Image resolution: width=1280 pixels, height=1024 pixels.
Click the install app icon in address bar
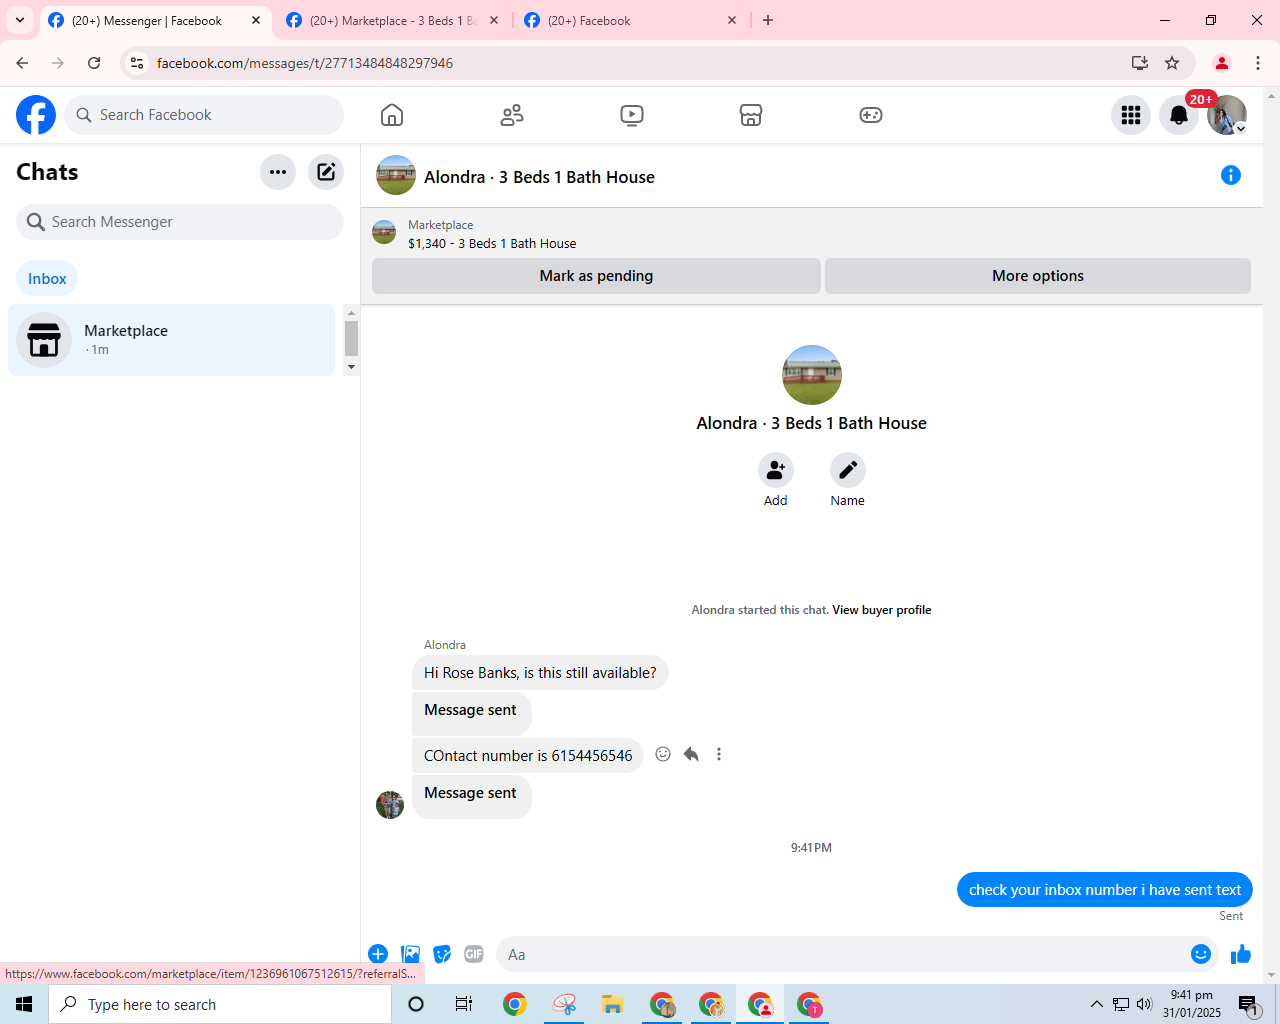point(1140,63)
